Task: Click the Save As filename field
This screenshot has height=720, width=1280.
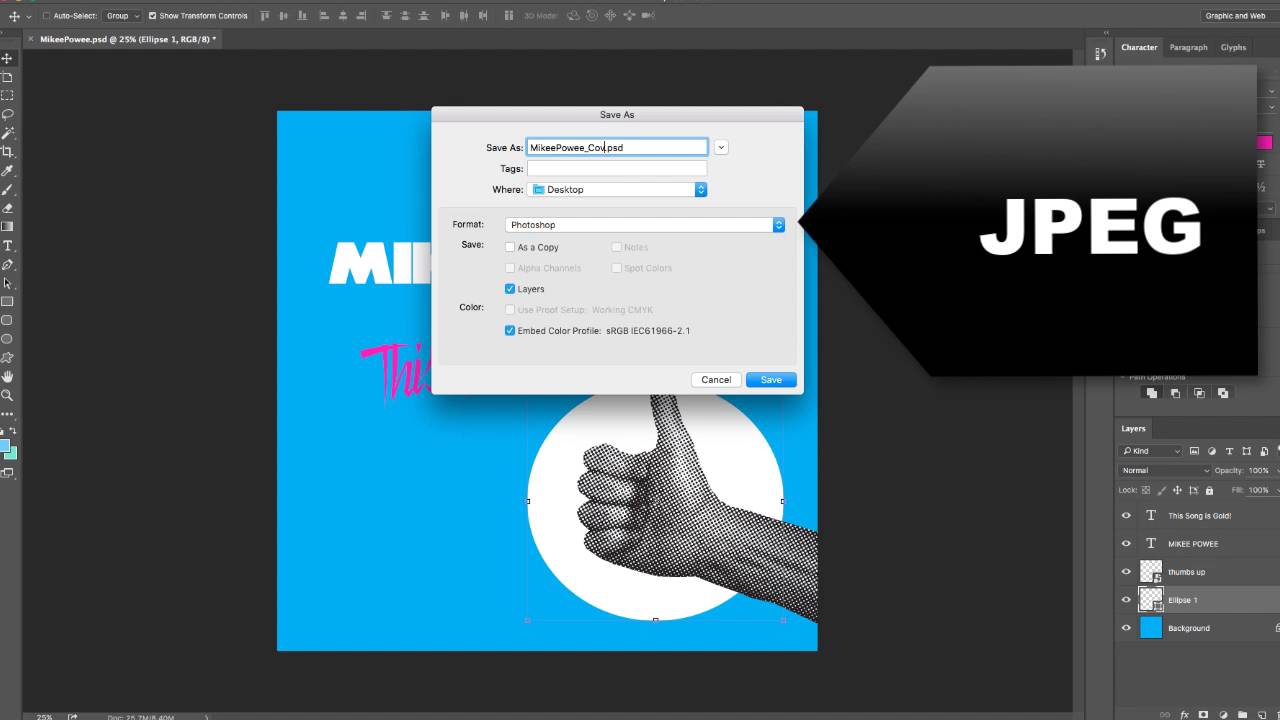Action: pos(617,147)
